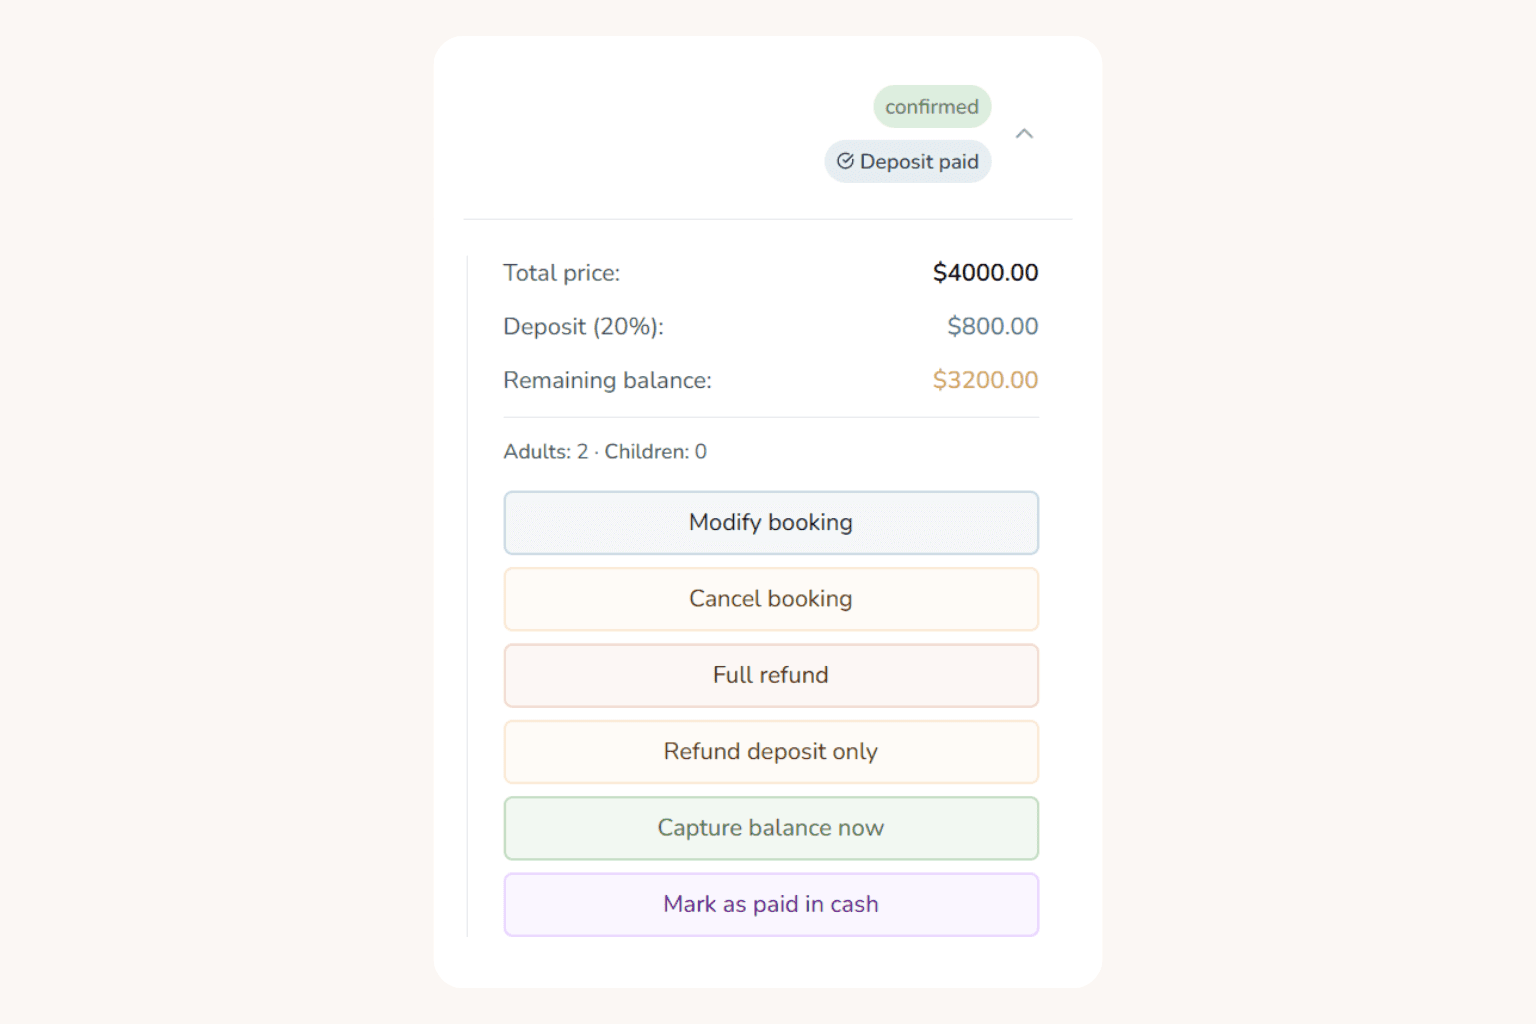Click the $3200.00 remaining balance amount
The image size is (1536, 1024).
point(985,381)
